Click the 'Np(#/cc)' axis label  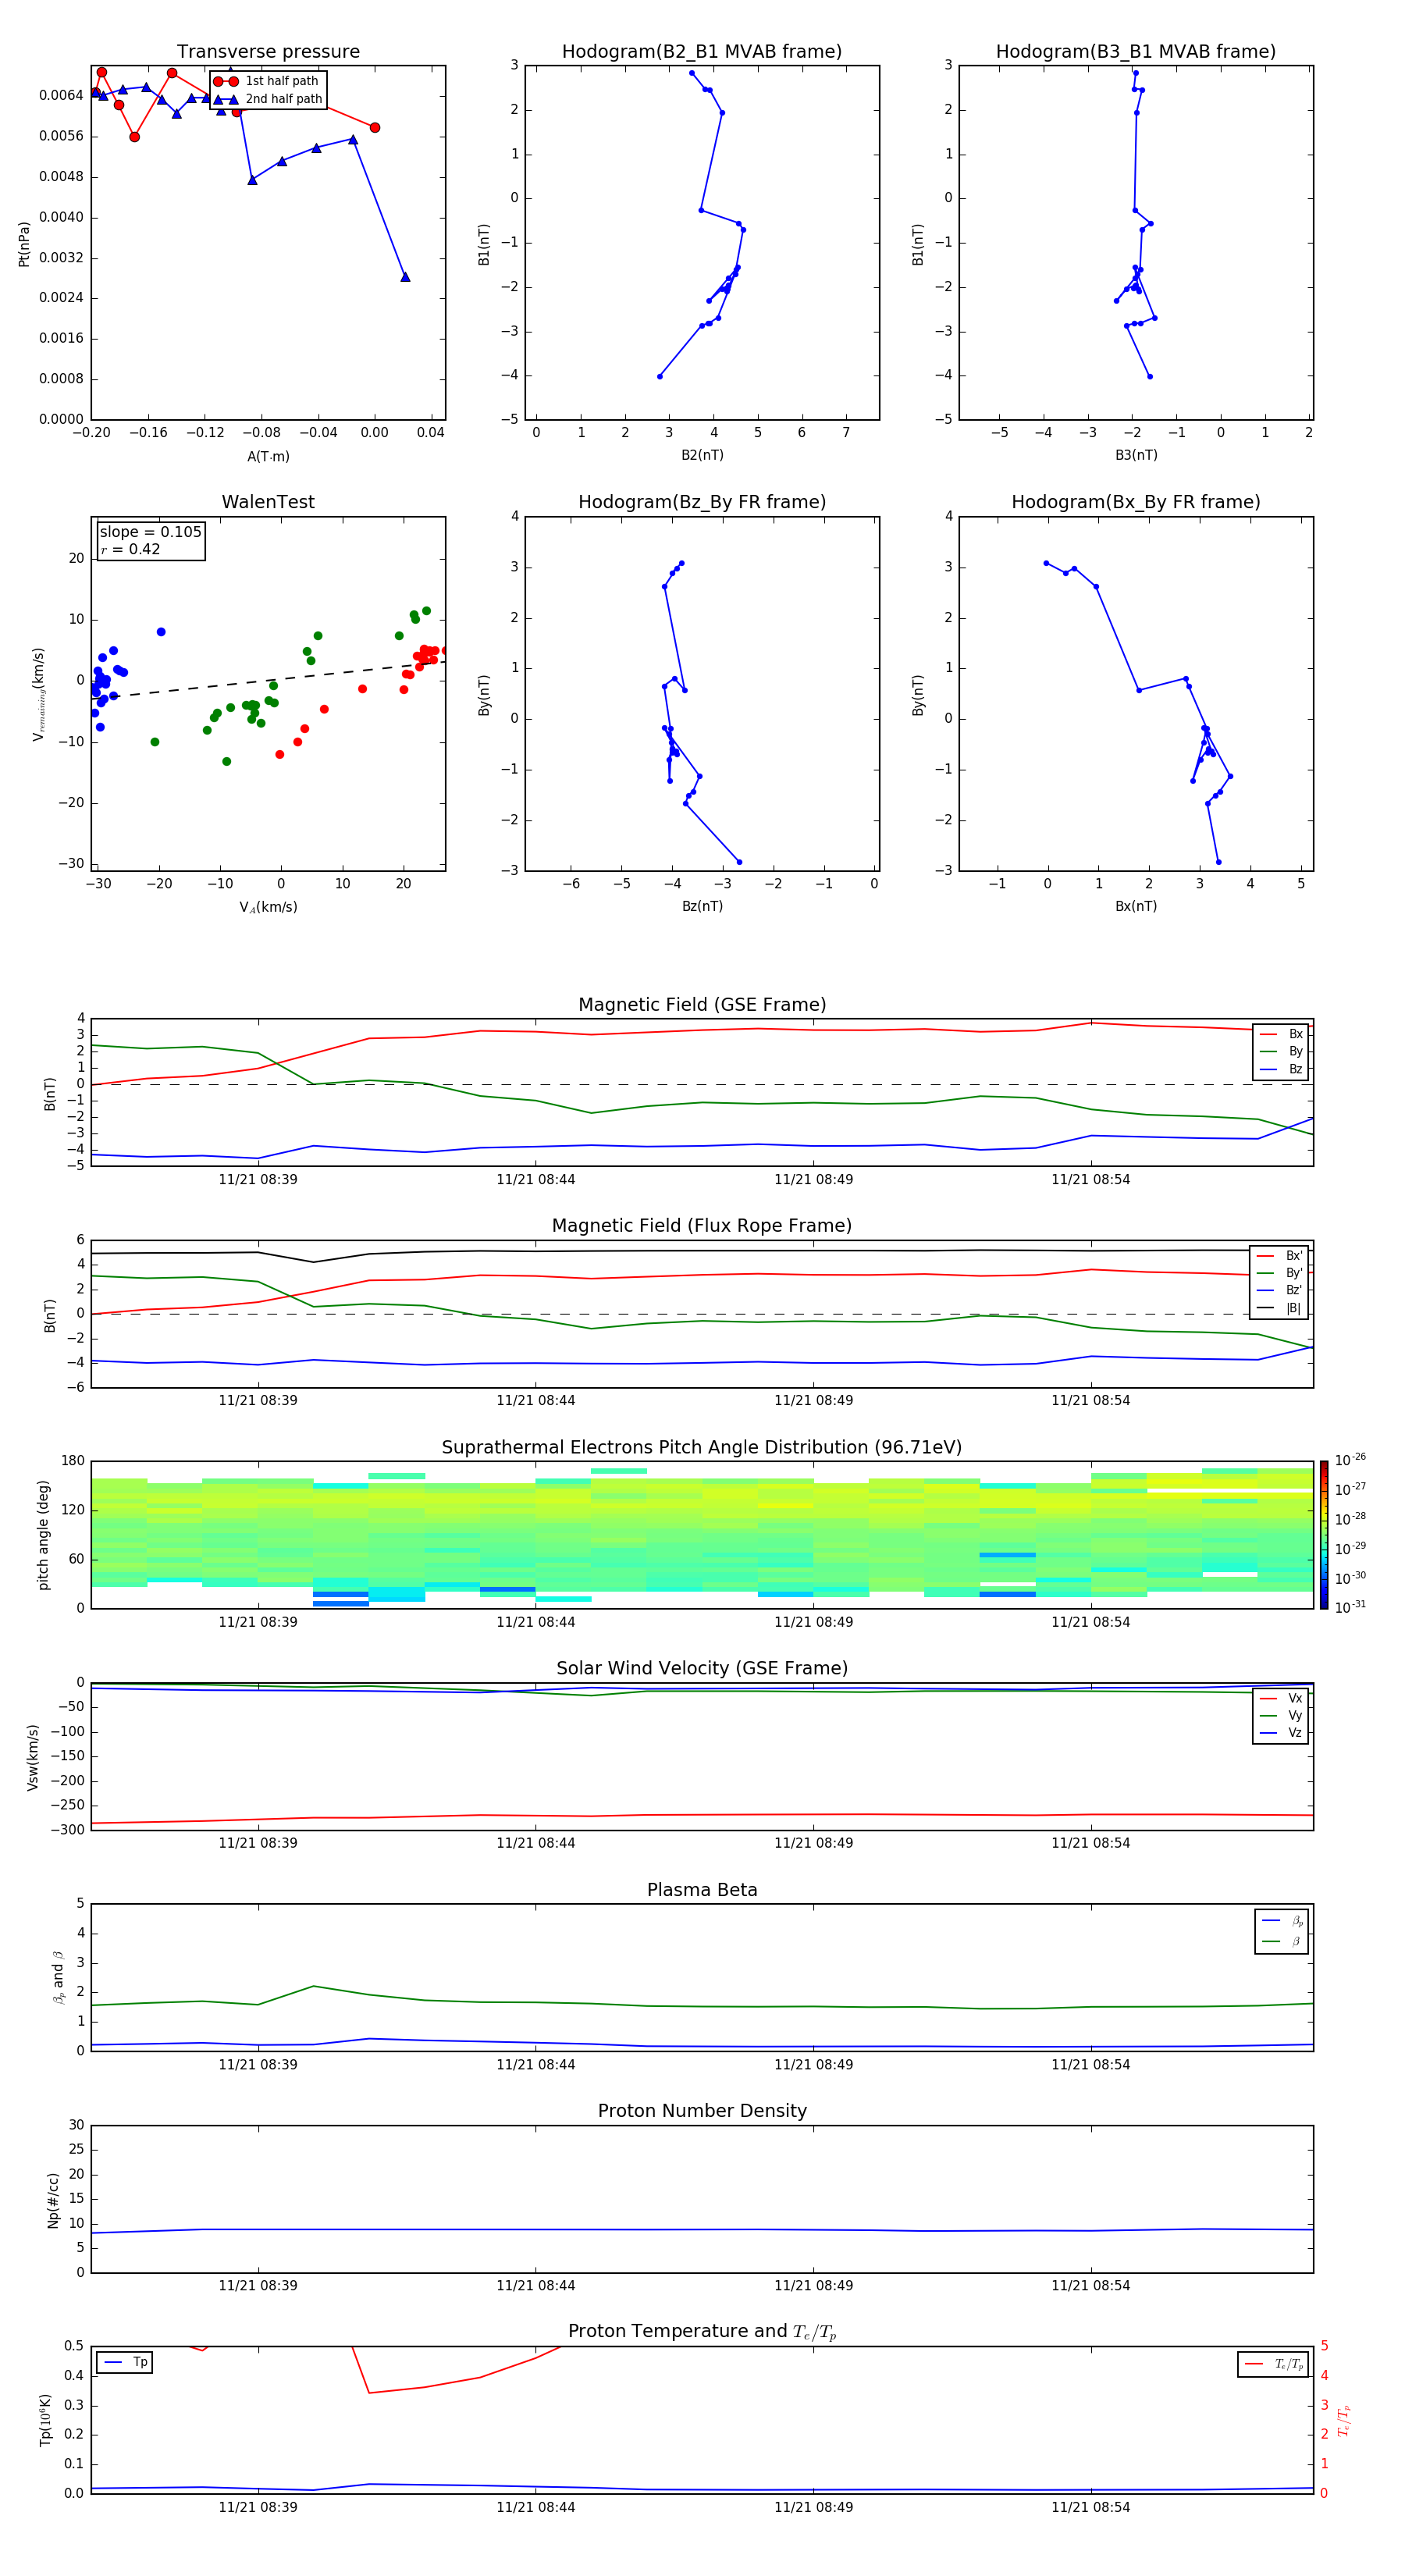[x=53, y=2199]
